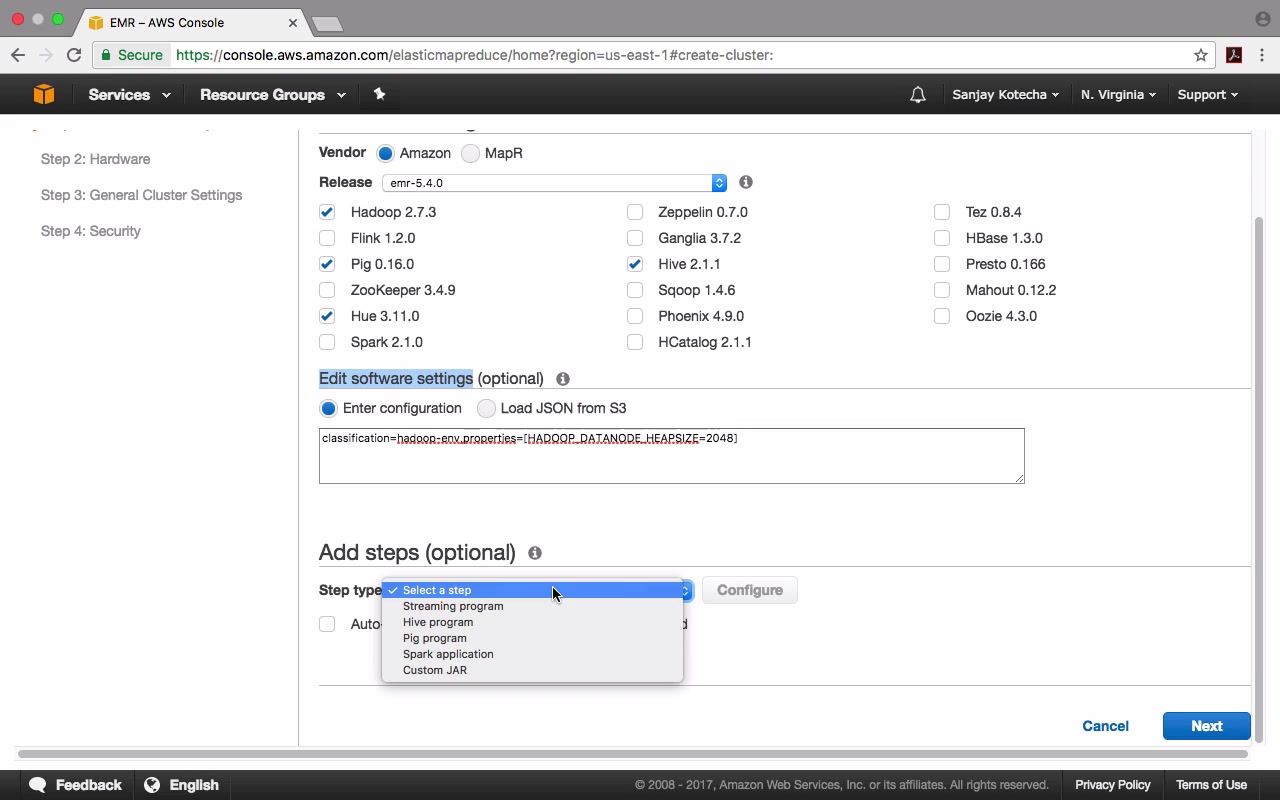
Task: Choose Hive program step type
Action: 532,622
